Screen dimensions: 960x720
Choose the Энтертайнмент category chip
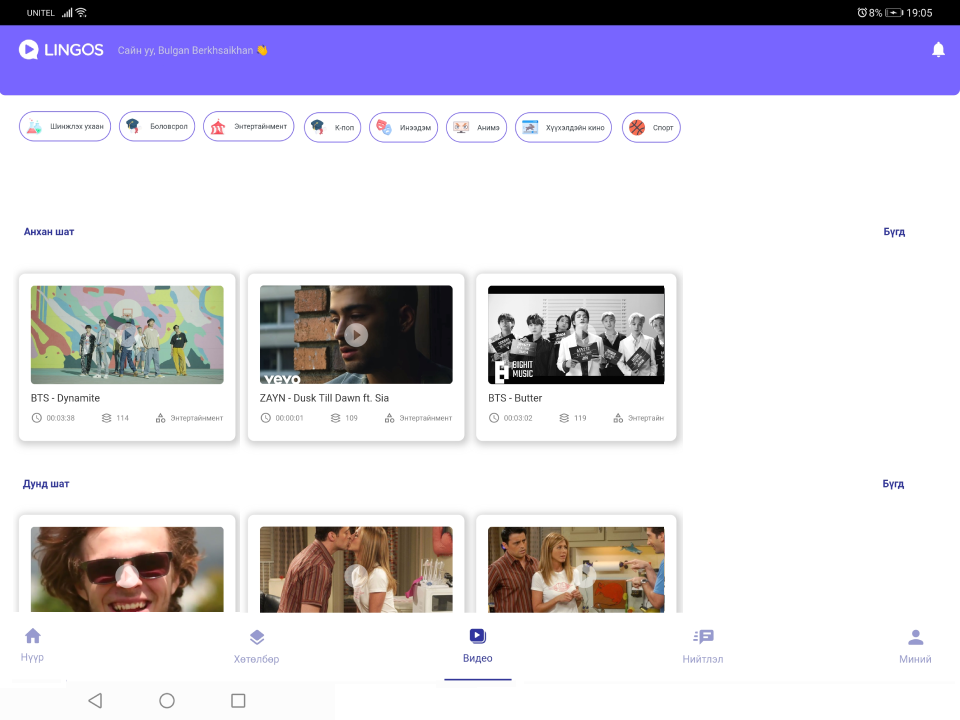coord(249,126)
